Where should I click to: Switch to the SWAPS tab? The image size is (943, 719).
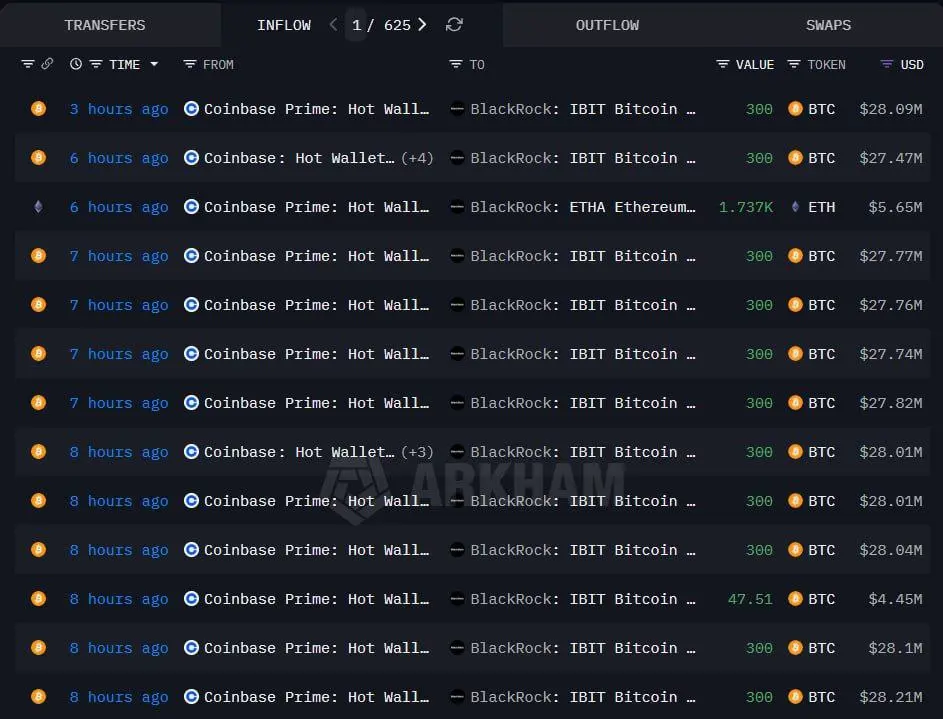click(828, 25)
